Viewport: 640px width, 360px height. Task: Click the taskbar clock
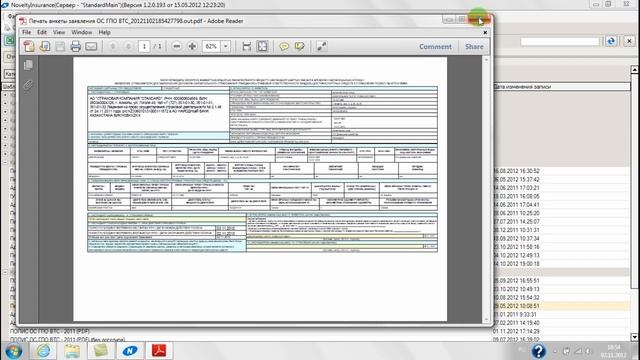tap(613, 351)
